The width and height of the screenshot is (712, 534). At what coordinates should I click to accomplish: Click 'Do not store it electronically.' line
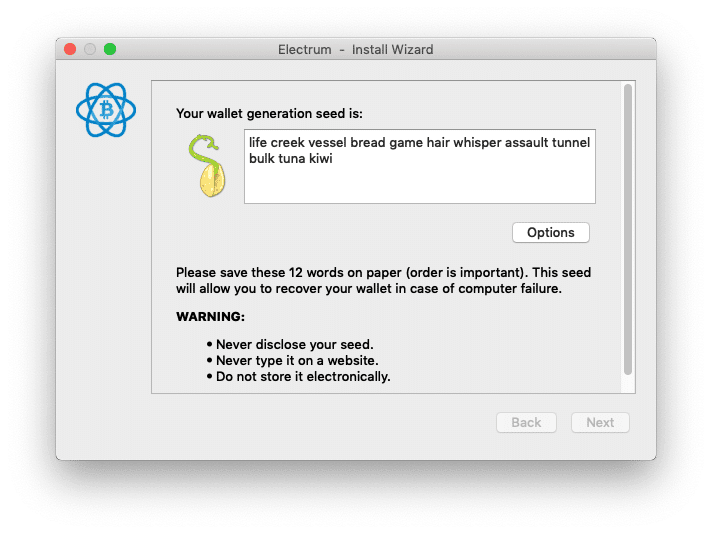click(303, 376)
